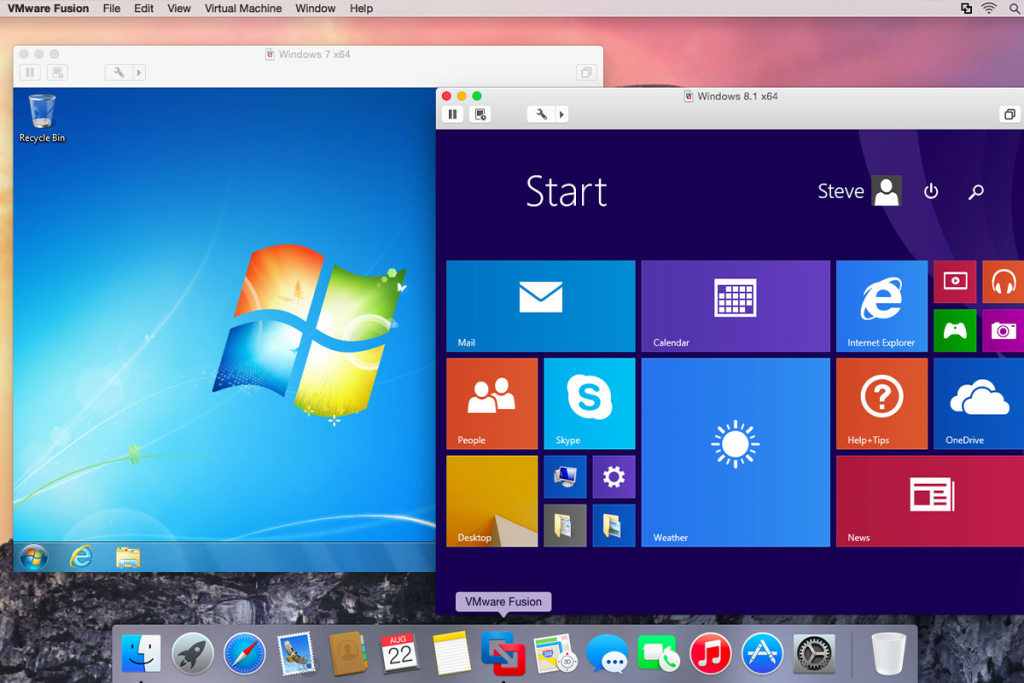Click the Windows 7 Start orb

[x=33, y=557]
